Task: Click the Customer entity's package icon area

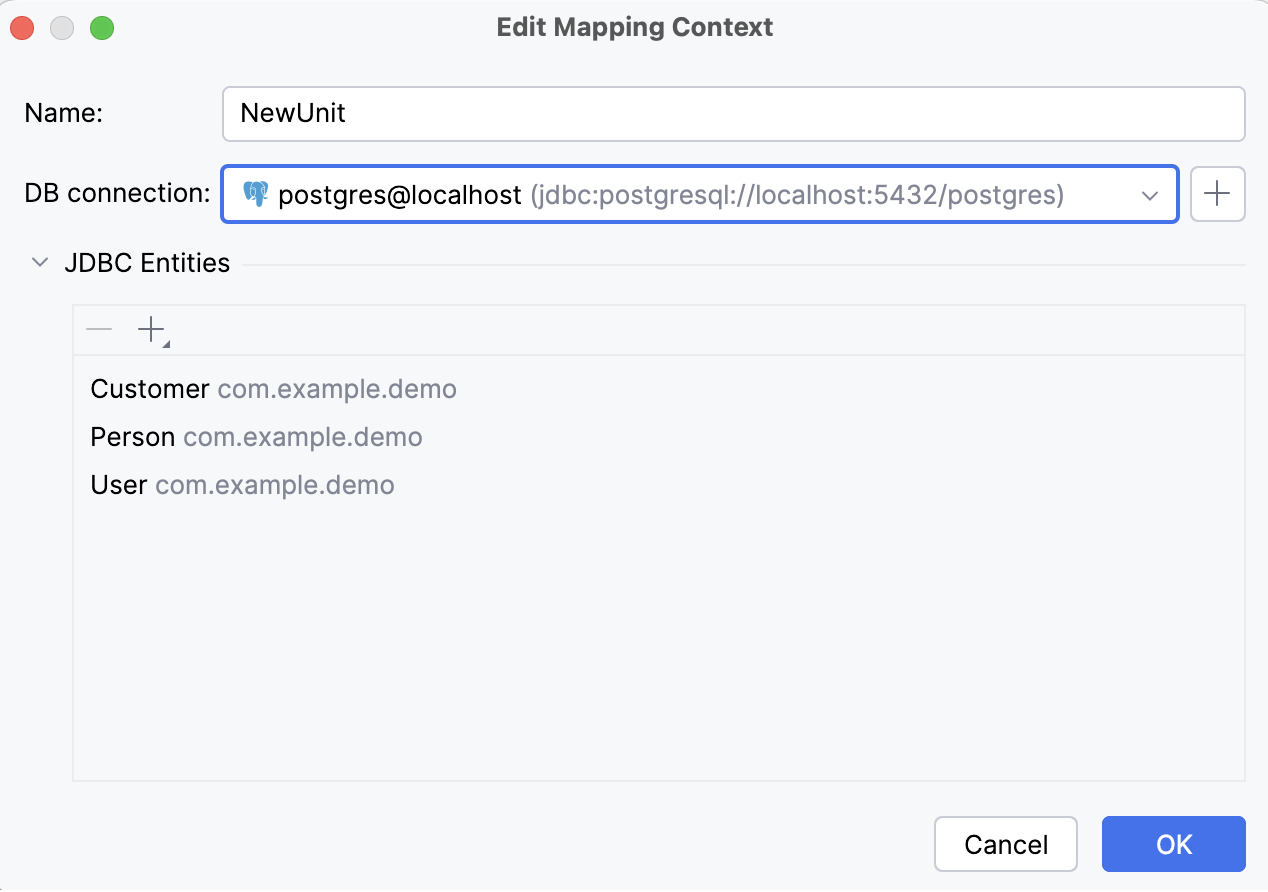Action: [337, 389]
